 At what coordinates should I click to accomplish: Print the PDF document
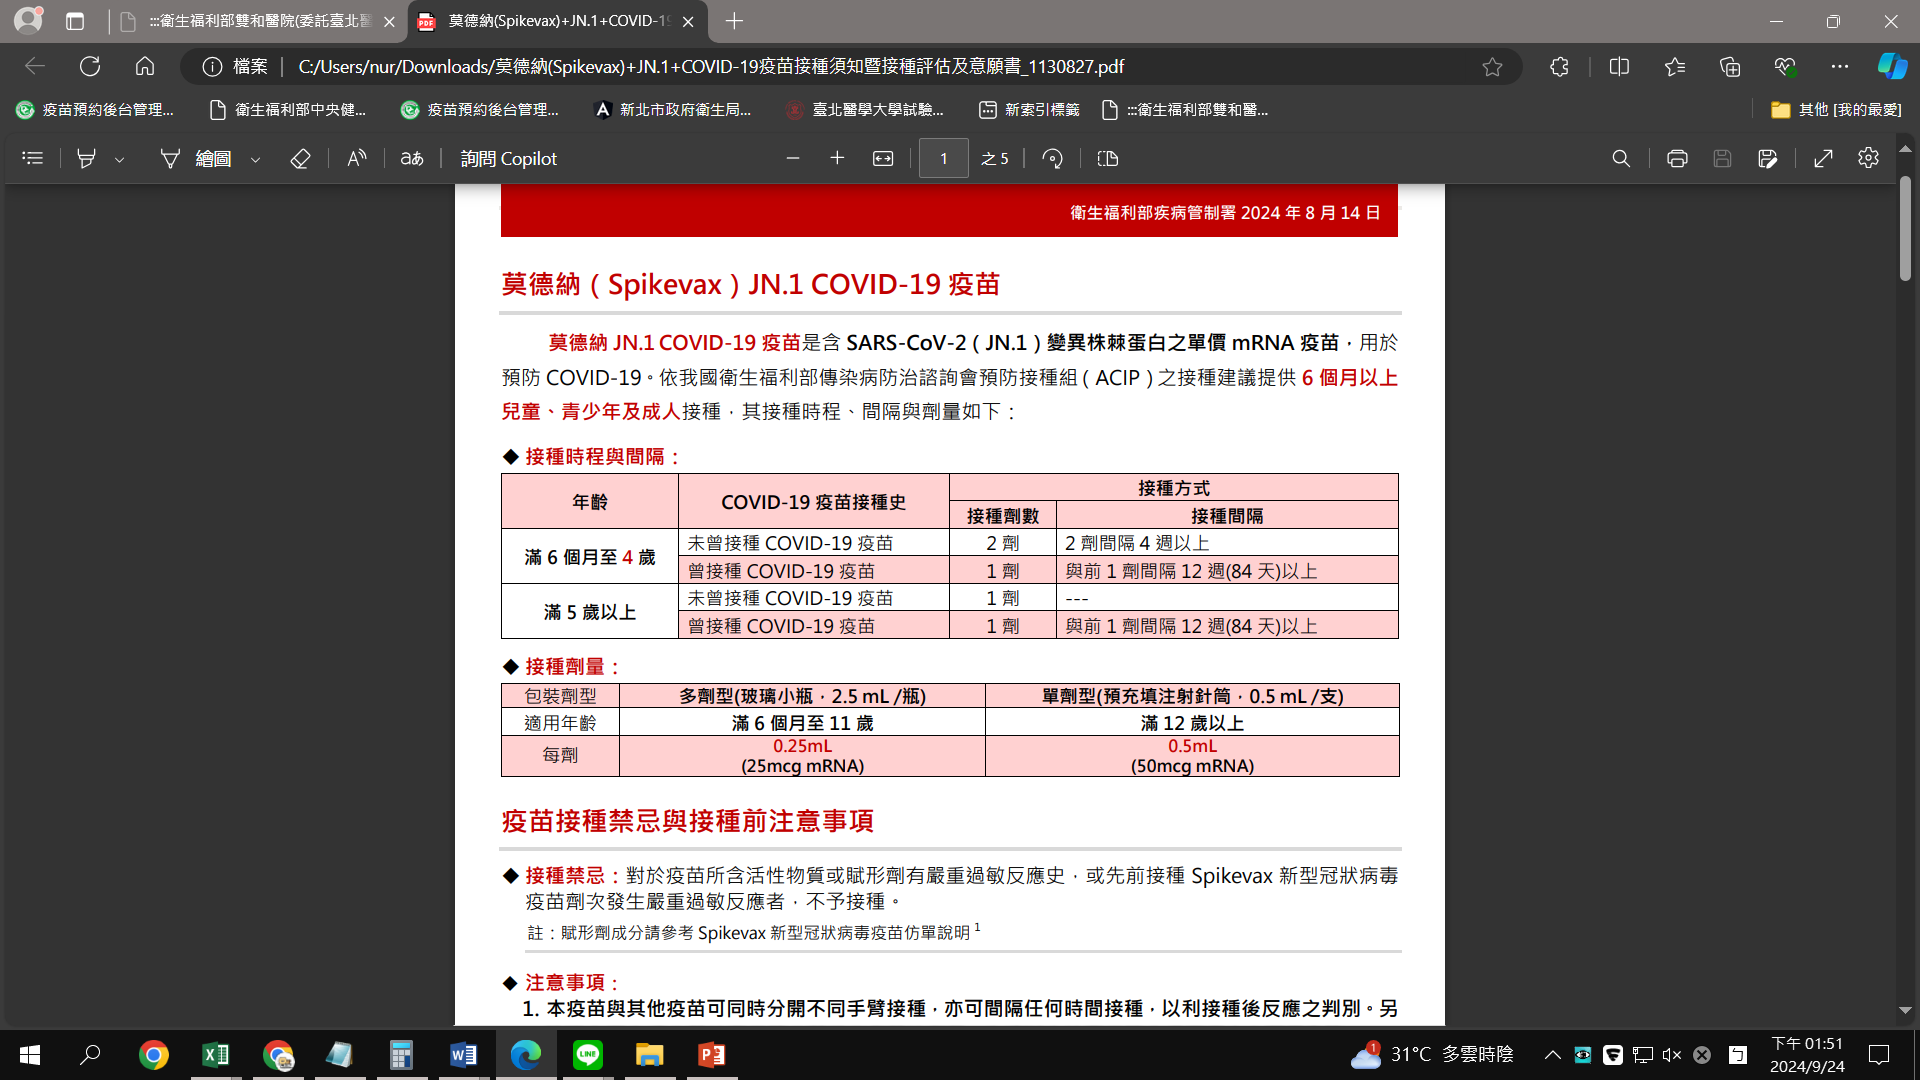point(1677,158)
